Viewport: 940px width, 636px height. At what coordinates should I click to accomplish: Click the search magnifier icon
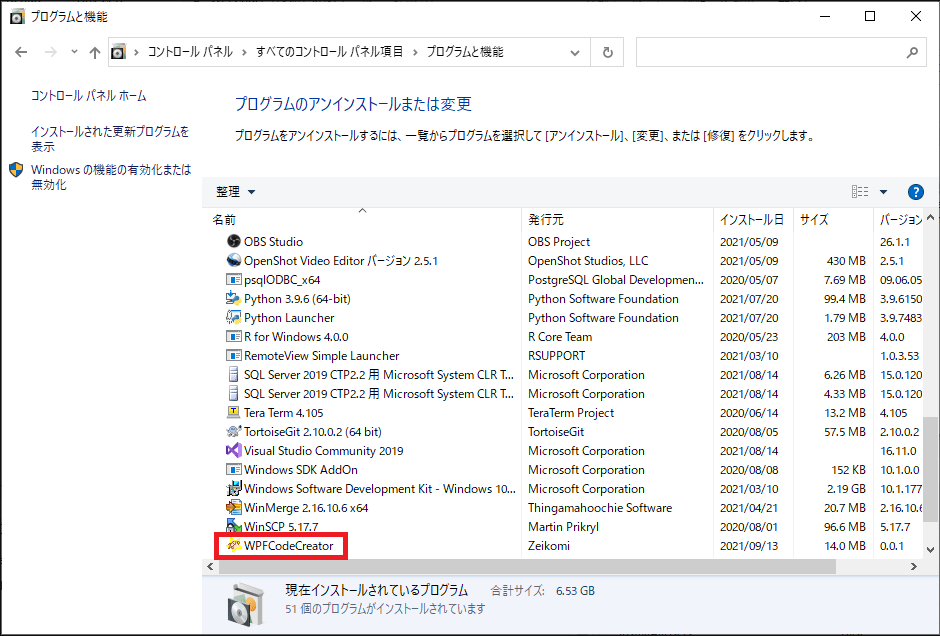pos(912,52)
